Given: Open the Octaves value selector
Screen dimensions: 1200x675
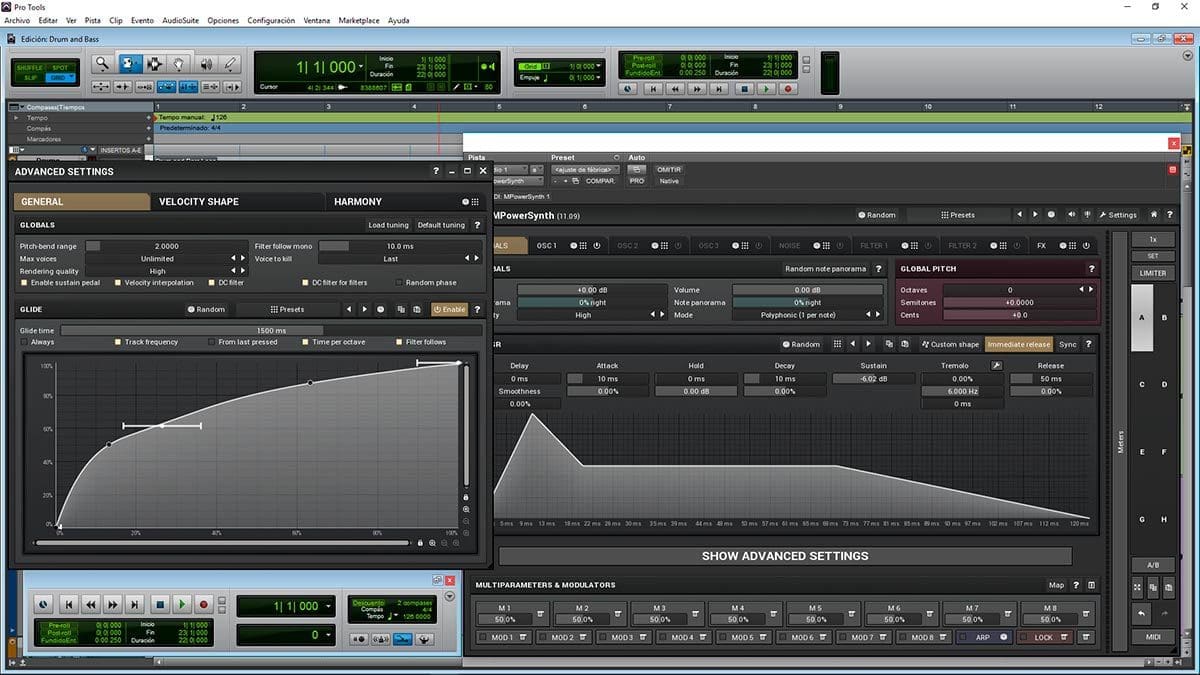Looking at the screenshot, I should pyautogui.click(x=1020, y=290).
